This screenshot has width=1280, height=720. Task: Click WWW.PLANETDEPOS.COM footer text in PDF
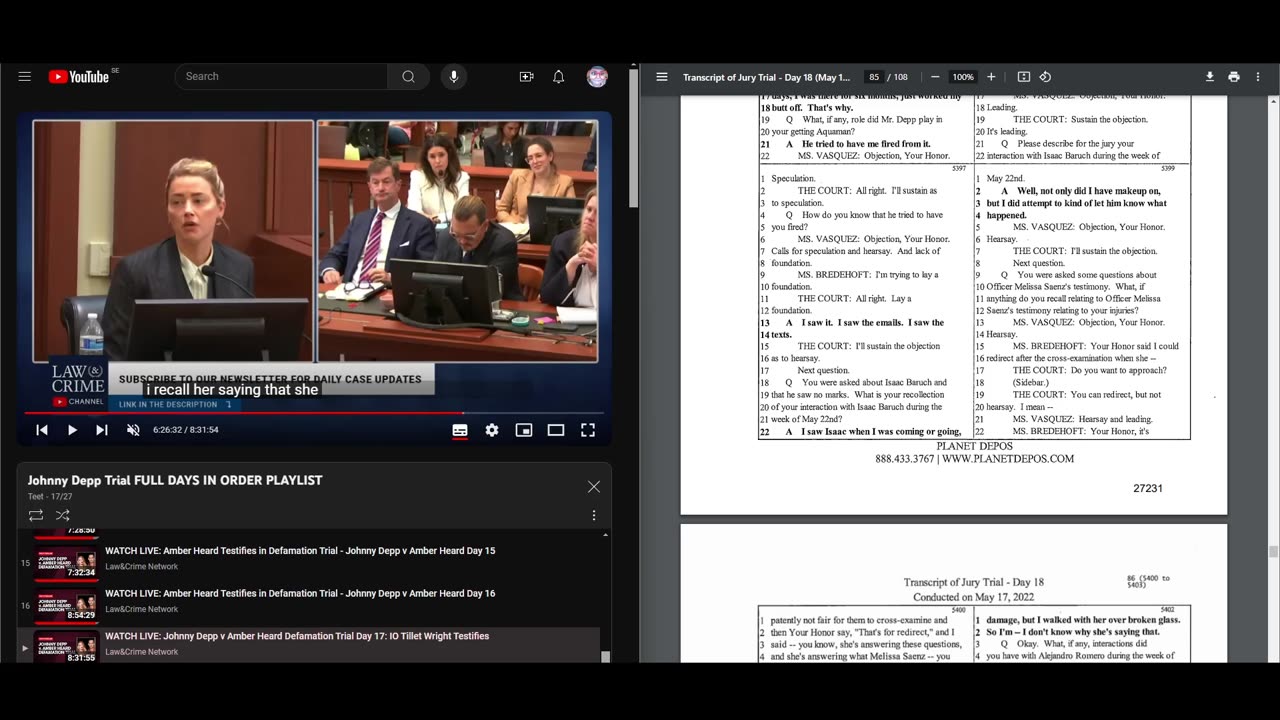[1008, 459]
